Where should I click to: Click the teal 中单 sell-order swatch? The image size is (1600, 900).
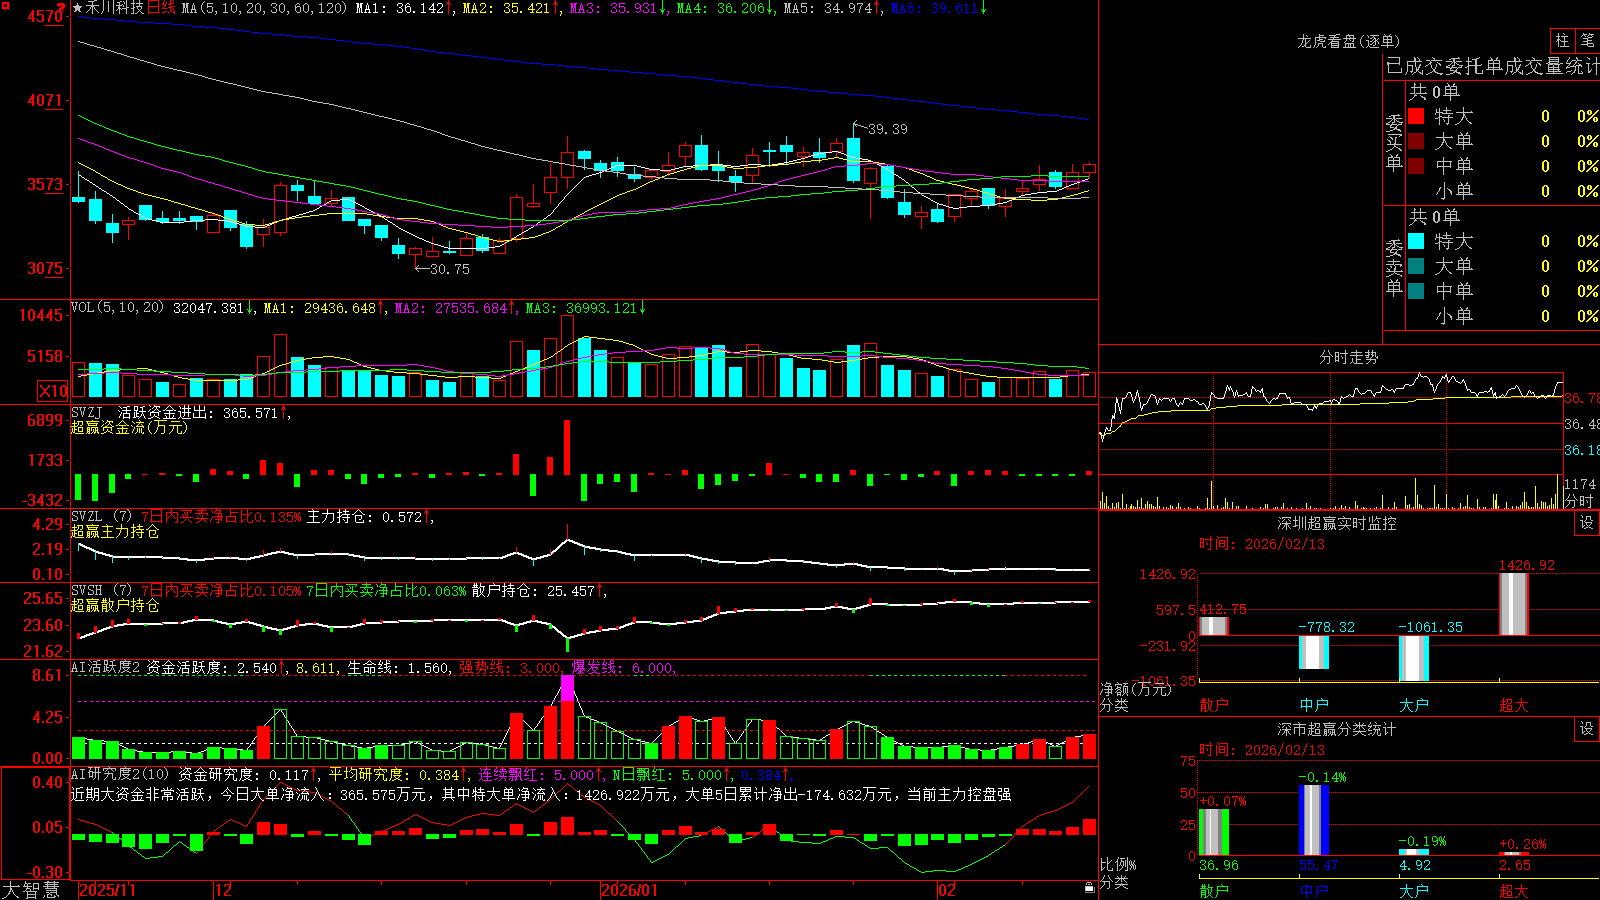pos(1416,291)
